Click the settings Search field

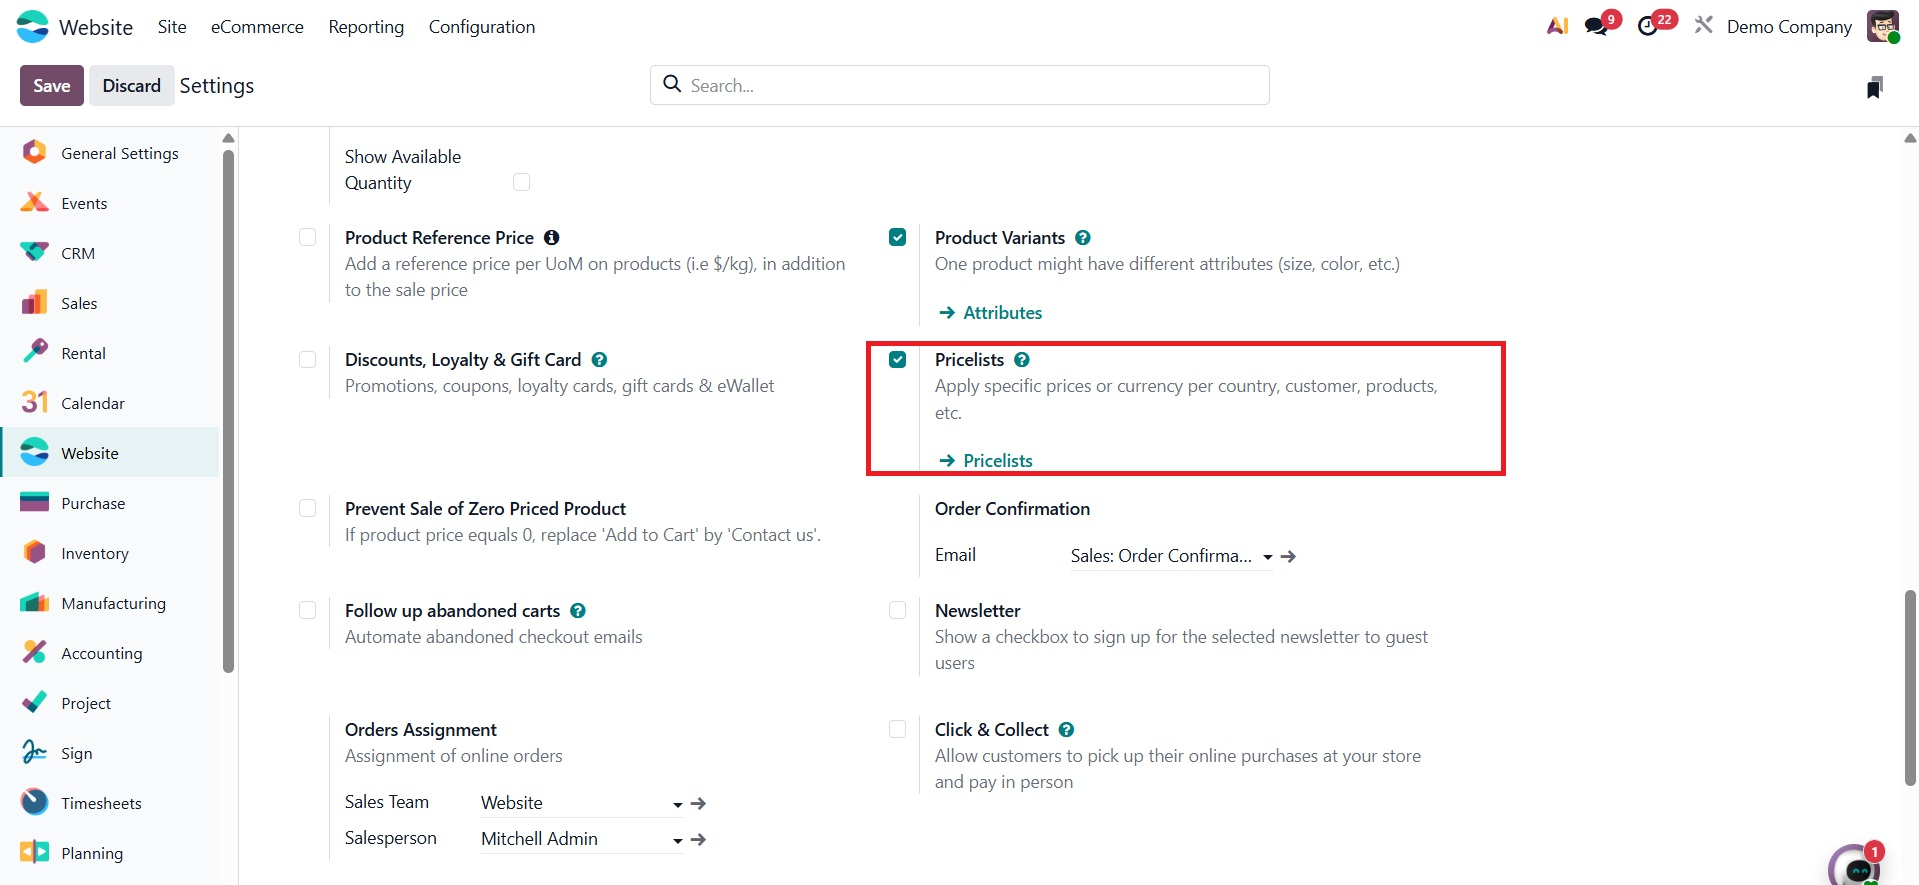tap(960, 86)
